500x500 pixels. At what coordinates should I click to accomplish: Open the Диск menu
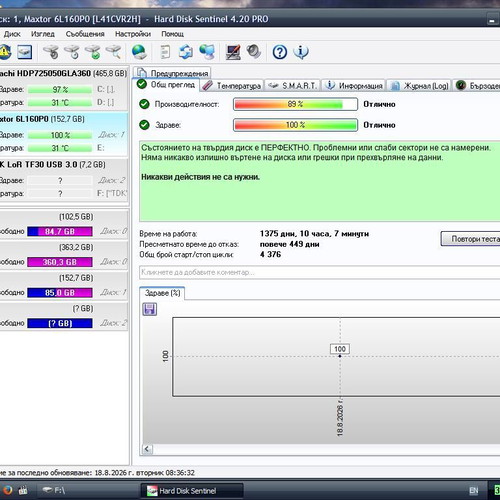click(x=12, y=34)
